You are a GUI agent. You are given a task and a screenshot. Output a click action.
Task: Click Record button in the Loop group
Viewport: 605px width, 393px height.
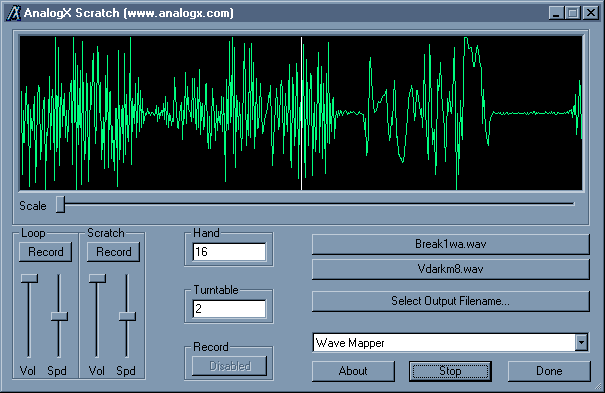tap(46, 252)
